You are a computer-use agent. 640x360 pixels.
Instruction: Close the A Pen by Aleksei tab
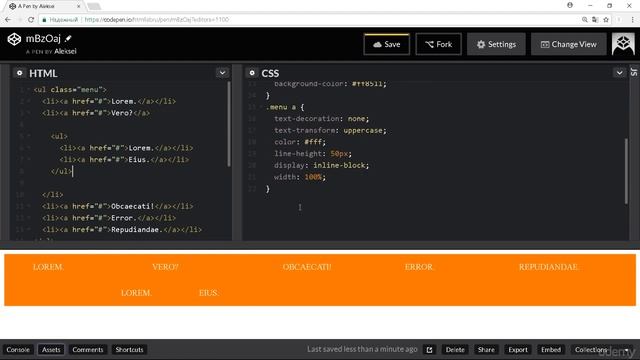point(79,7)
